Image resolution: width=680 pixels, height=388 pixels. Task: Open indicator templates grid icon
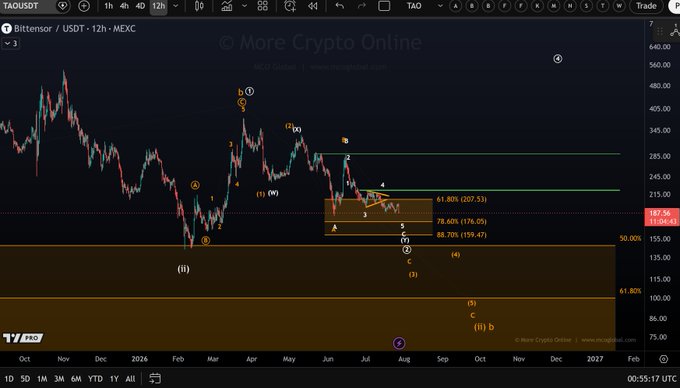coord(262,6)
